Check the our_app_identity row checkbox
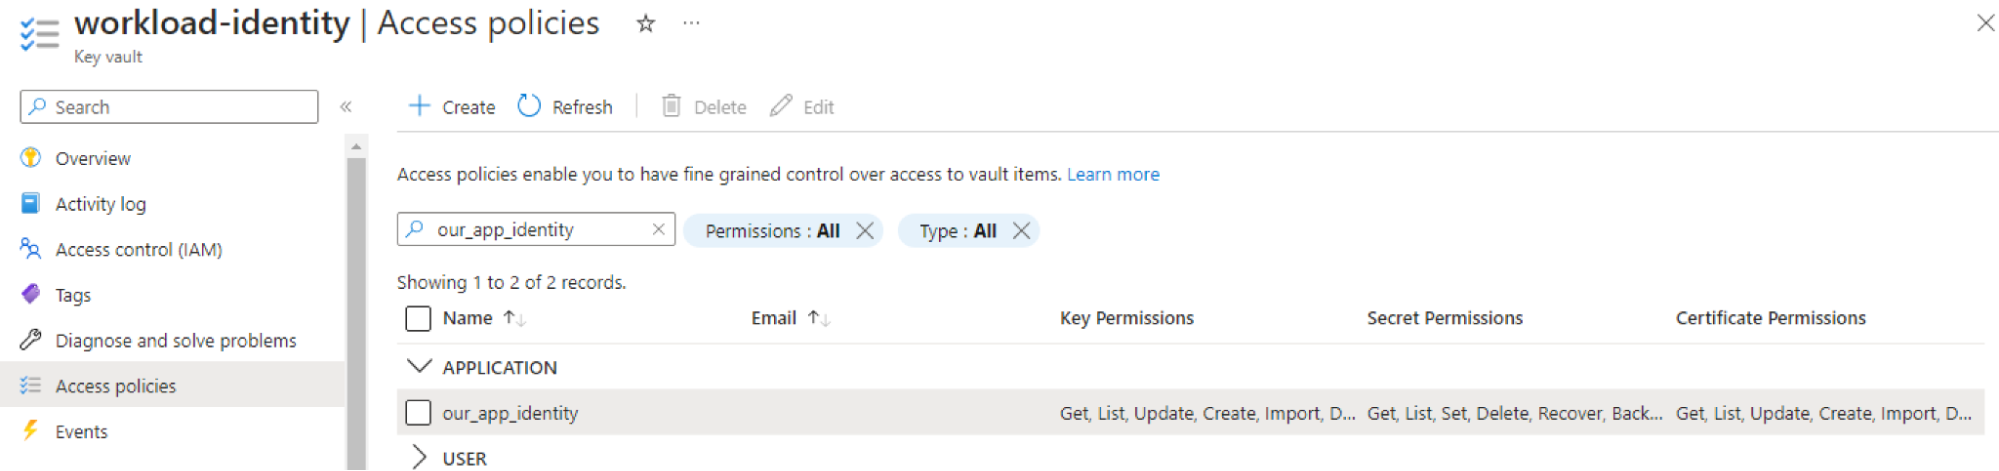This screenshot has height=471, width=1999. click(418, 413)
